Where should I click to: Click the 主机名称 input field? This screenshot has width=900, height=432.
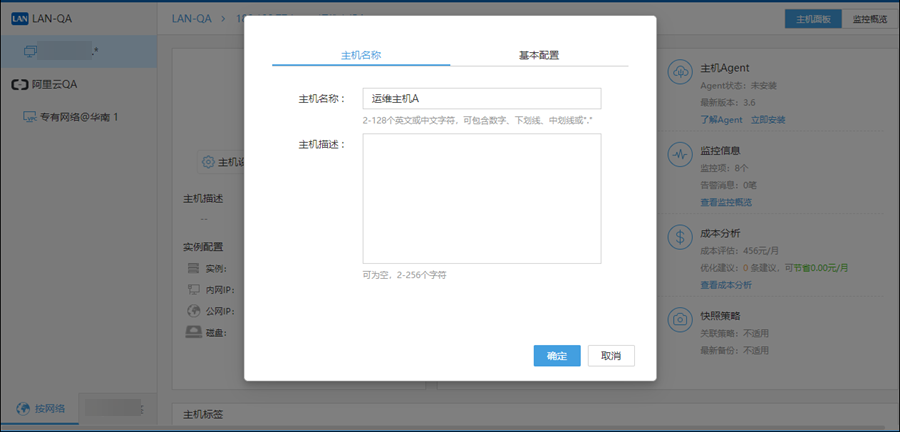(x=481, y=98)
